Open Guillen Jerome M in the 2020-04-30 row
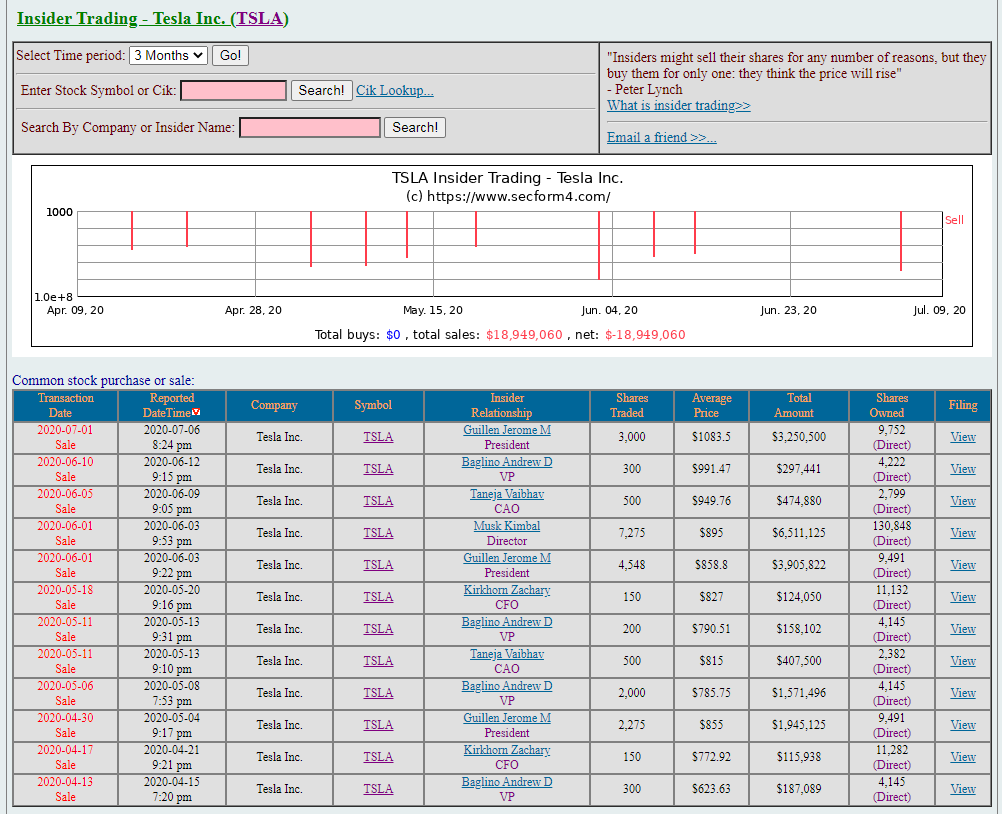The image size is (1002, 814). point(507,718)
